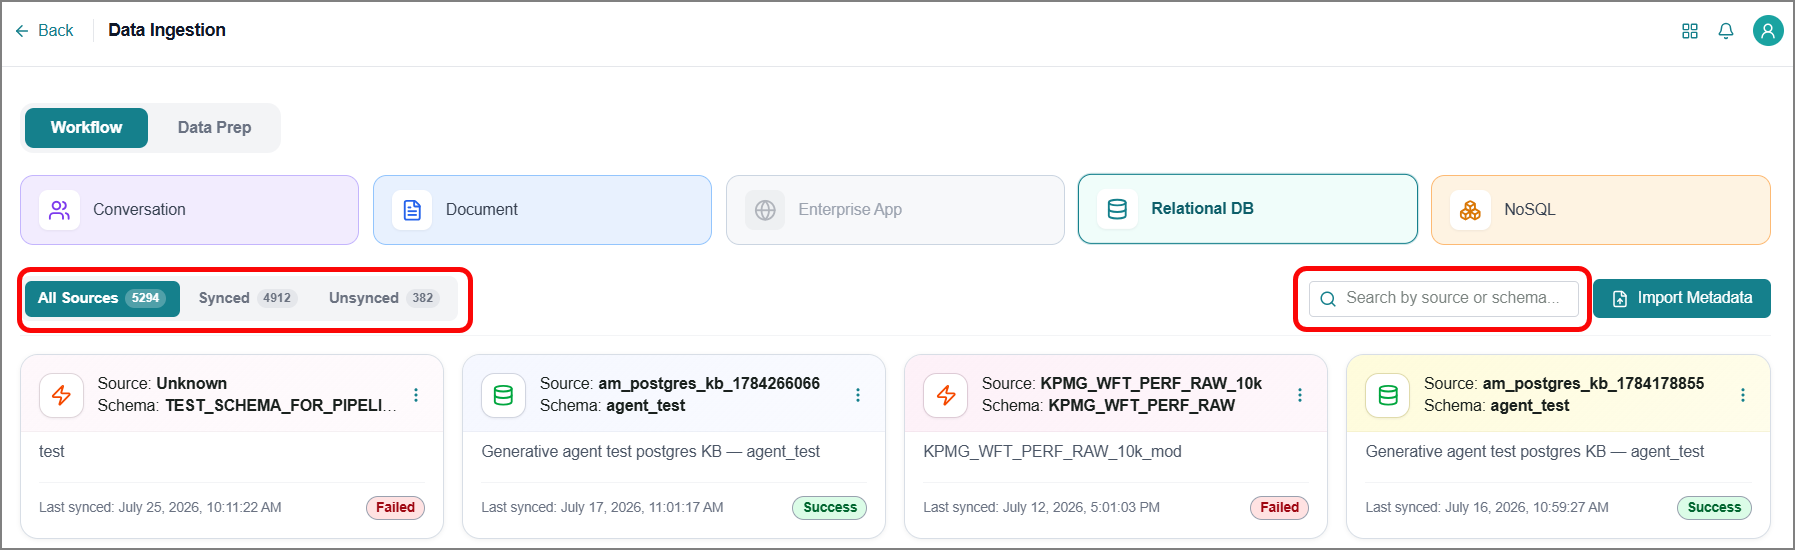Open options menu for am_postgres_kb_1784178855 card
The image size is (1795, 550).
pos(1743,395)
